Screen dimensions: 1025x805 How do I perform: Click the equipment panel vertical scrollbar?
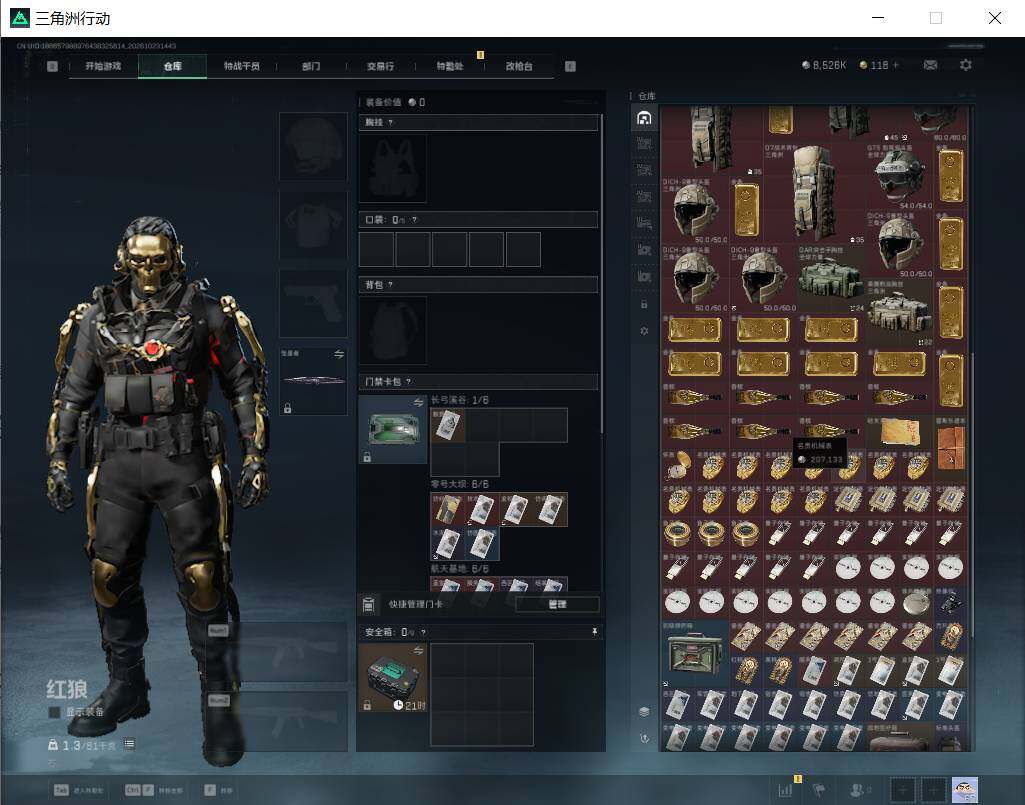coord(601,273)
